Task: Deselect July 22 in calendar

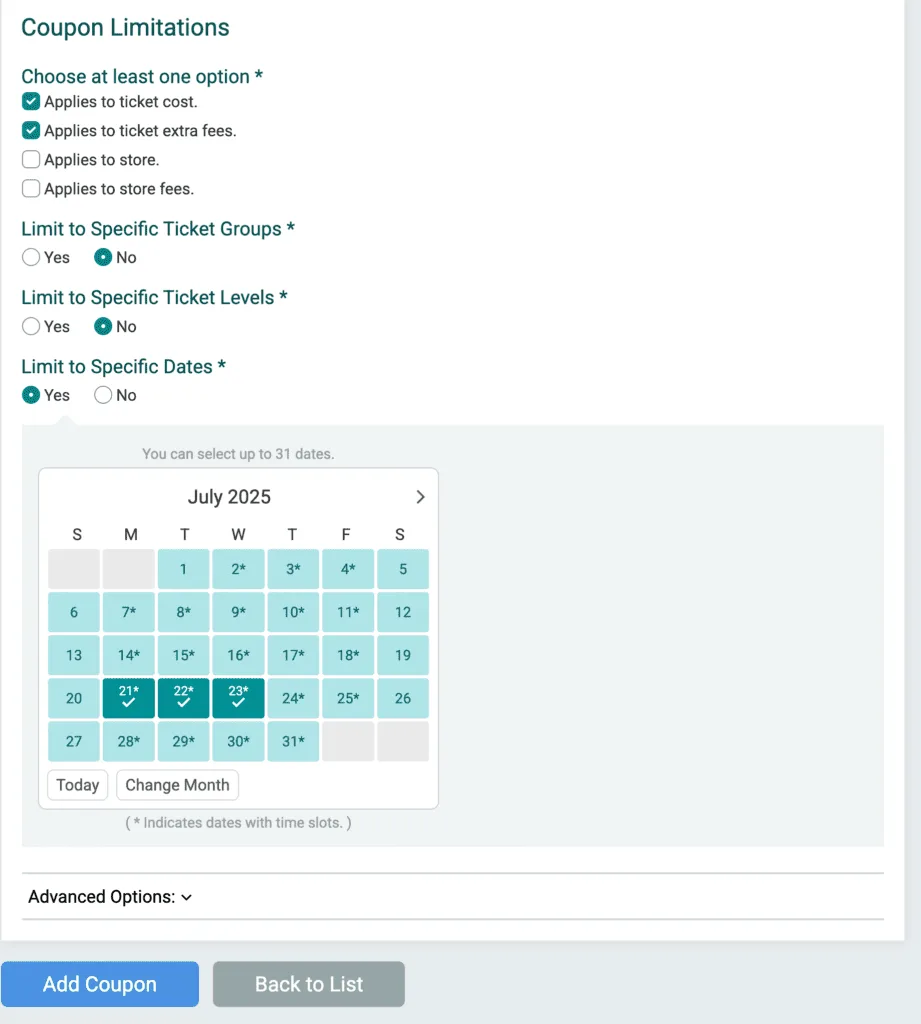Action: 183,698
